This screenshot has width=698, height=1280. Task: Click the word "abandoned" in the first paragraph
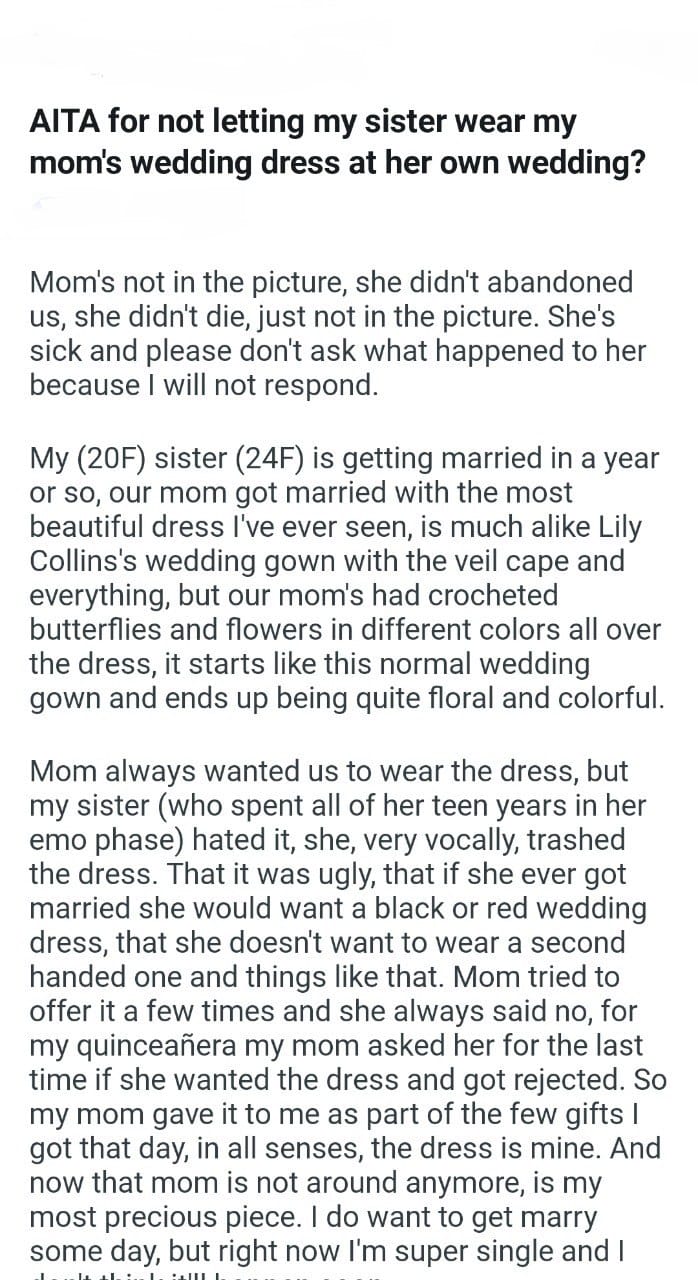coord(560,282)
